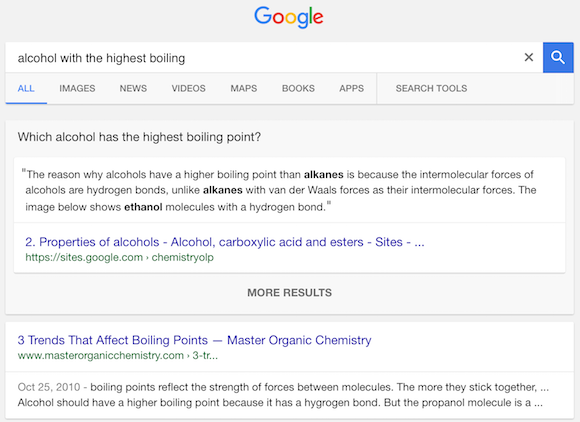Switch to the BOOKS tab
The width and height of the screenshot is (580, 422).
(299, 88)
